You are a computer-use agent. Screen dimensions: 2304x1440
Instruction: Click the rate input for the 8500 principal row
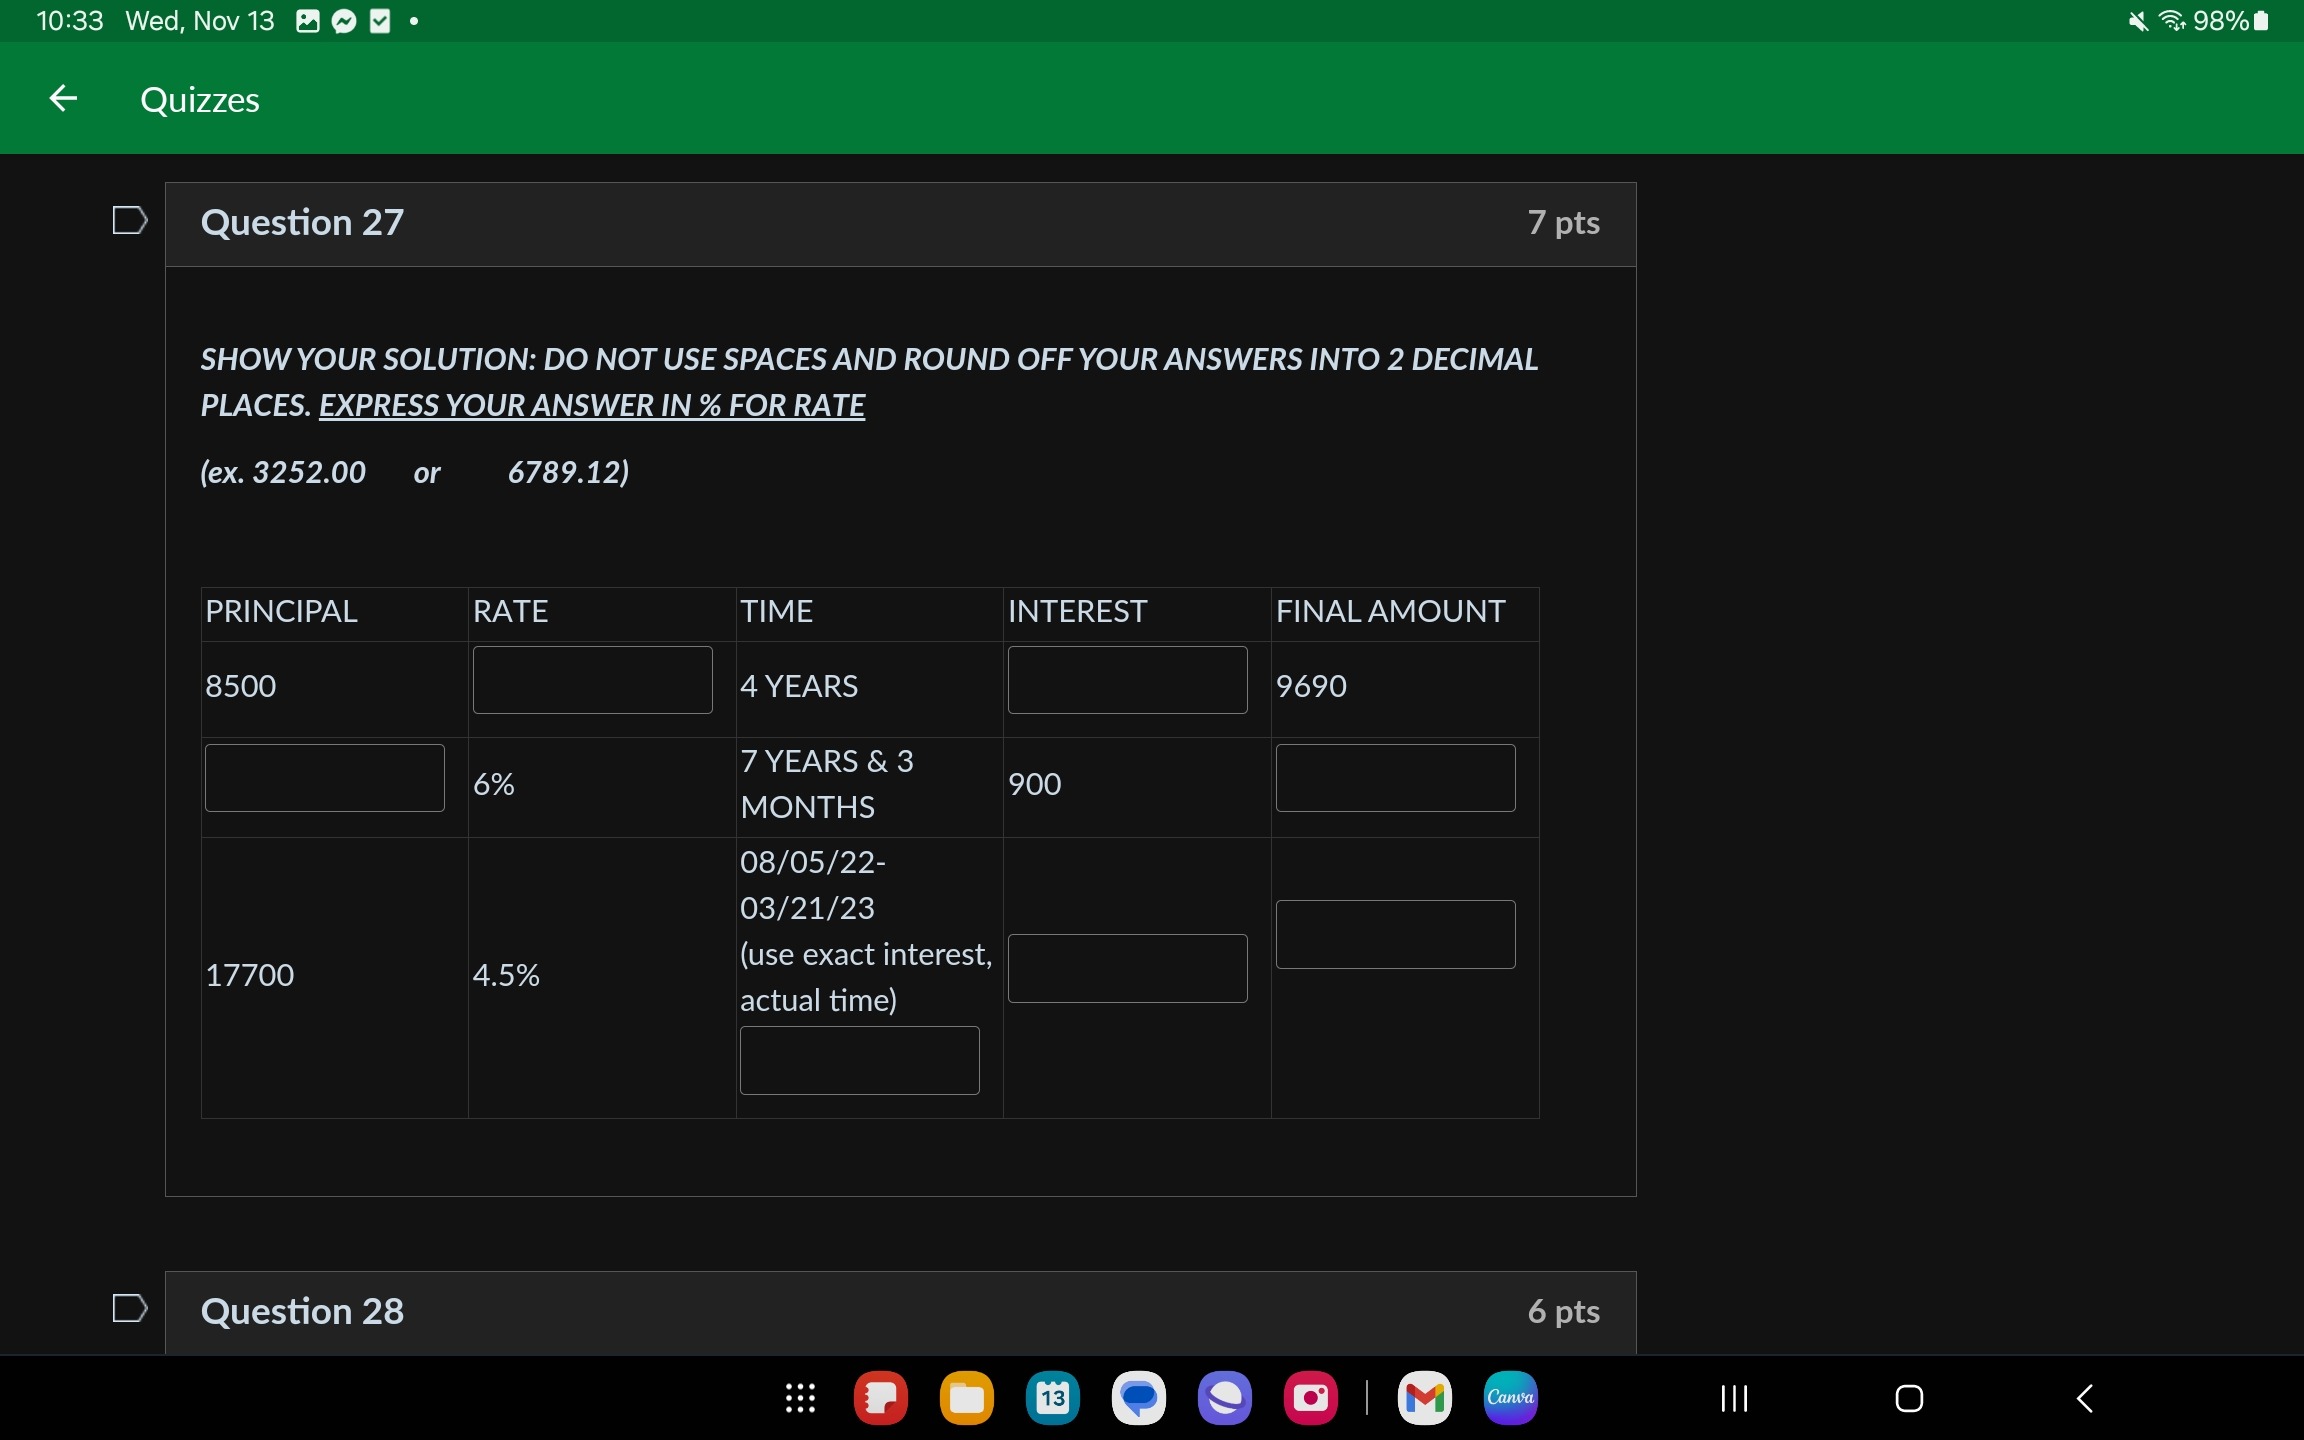(592, 680)
